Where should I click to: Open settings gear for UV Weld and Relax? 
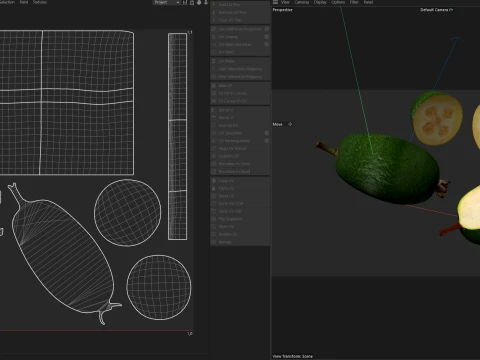[x=267, y=44]
